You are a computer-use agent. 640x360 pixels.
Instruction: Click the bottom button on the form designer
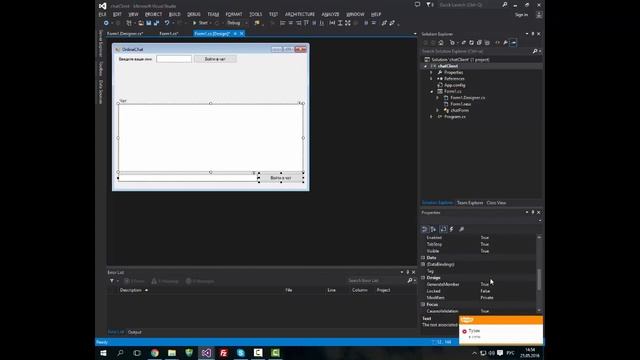click(281, 178)
